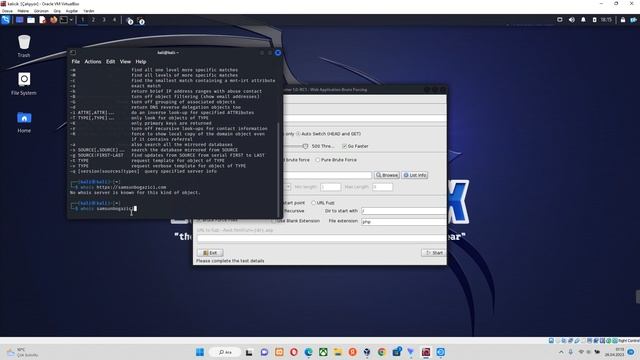Select URL Fuzz radio button
Screen dimensions: 640x360
point(313,202)
